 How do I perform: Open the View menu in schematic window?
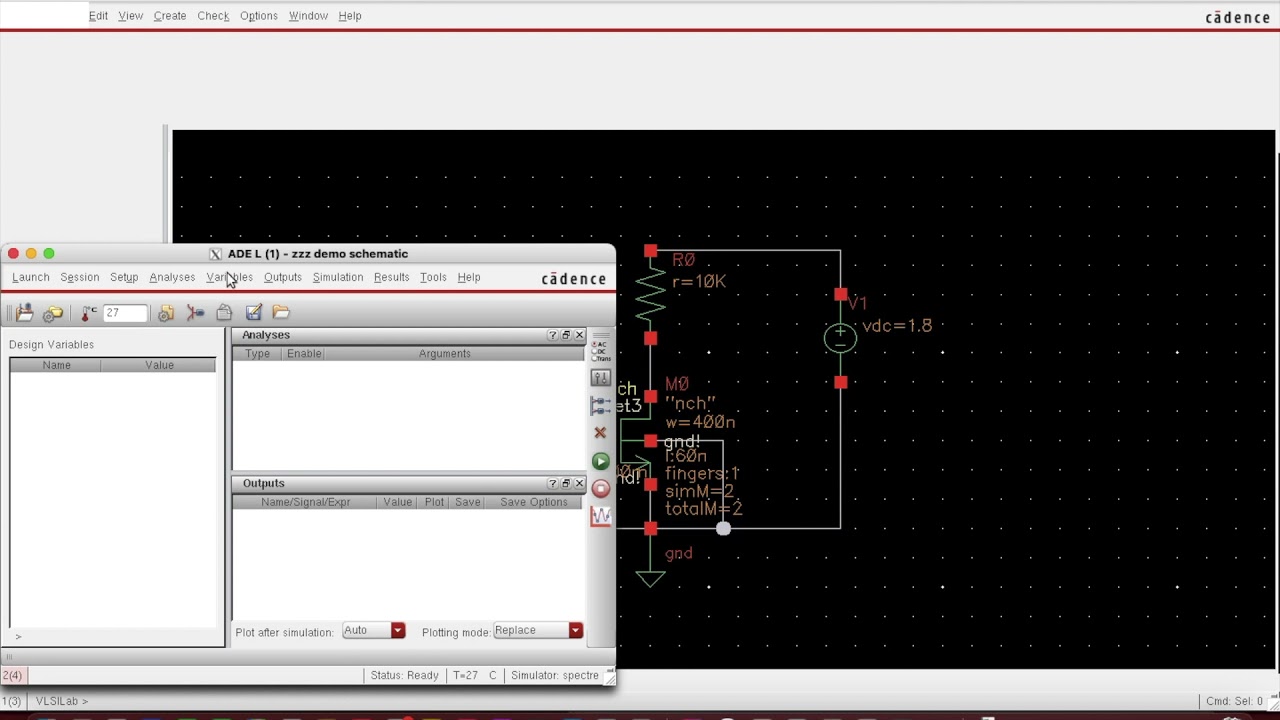click(130, 16)
